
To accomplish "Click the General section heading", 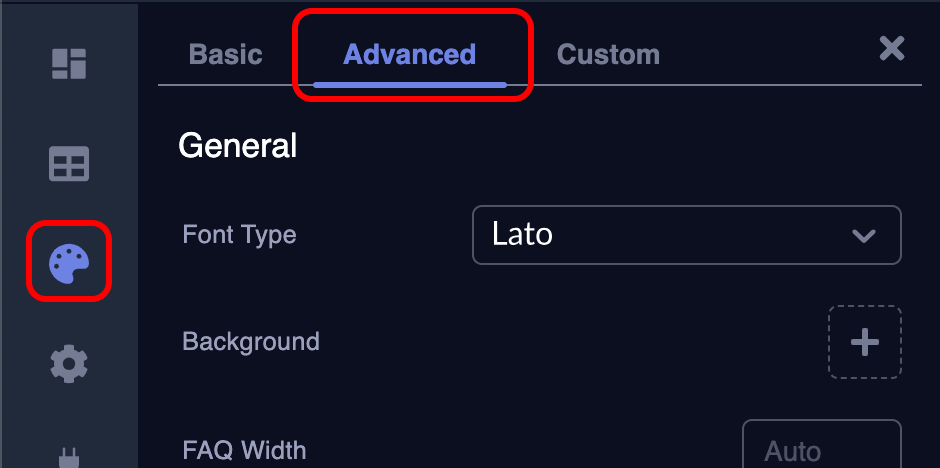I will pyautogui.click(x=237, y=146).
